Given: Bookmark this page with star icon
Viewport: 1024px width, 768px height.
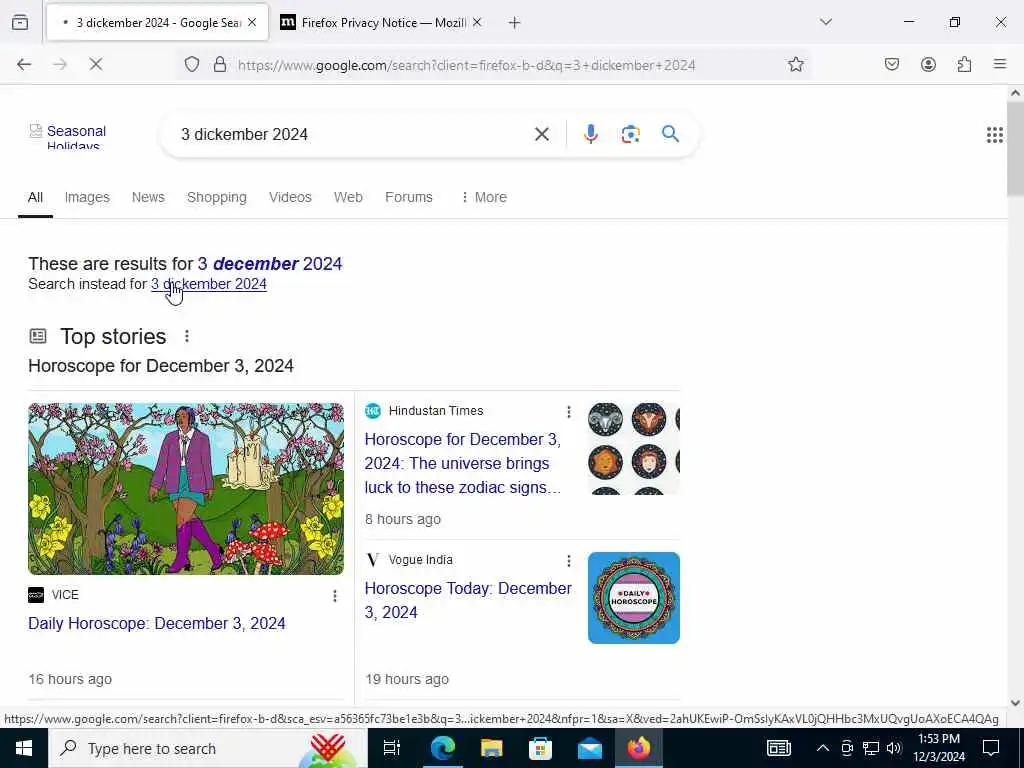Looking at the screenshot, I should [x=795, y=64].
